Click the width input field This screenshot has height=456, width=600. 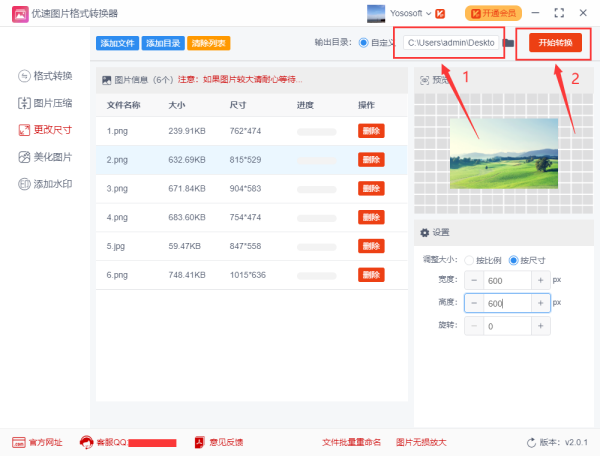[x=506, y=281]
